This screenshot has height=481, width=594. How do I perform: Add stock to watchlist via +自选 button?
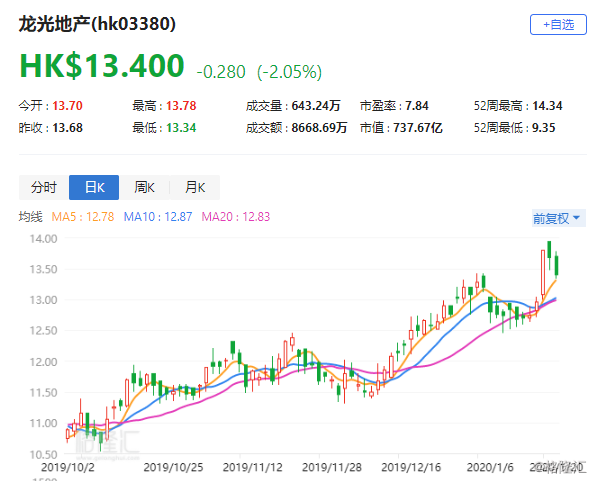pyautogui.click(x=558, y=25)
